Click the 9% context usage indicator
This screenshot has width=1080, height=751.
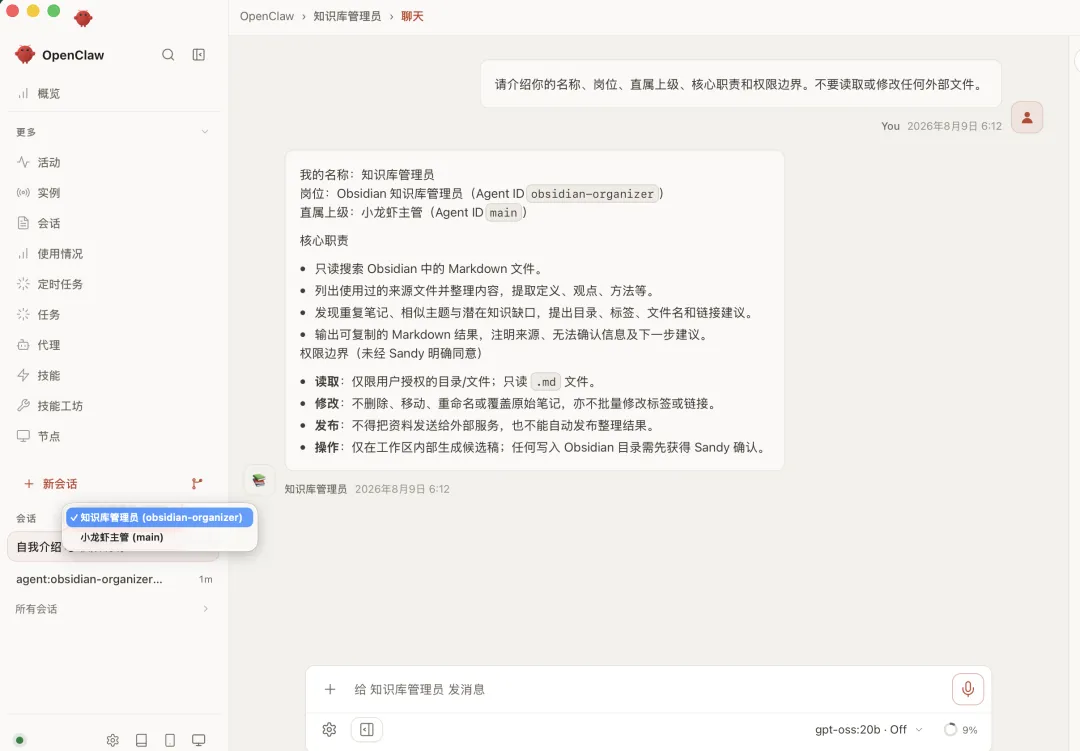(961, 730)
